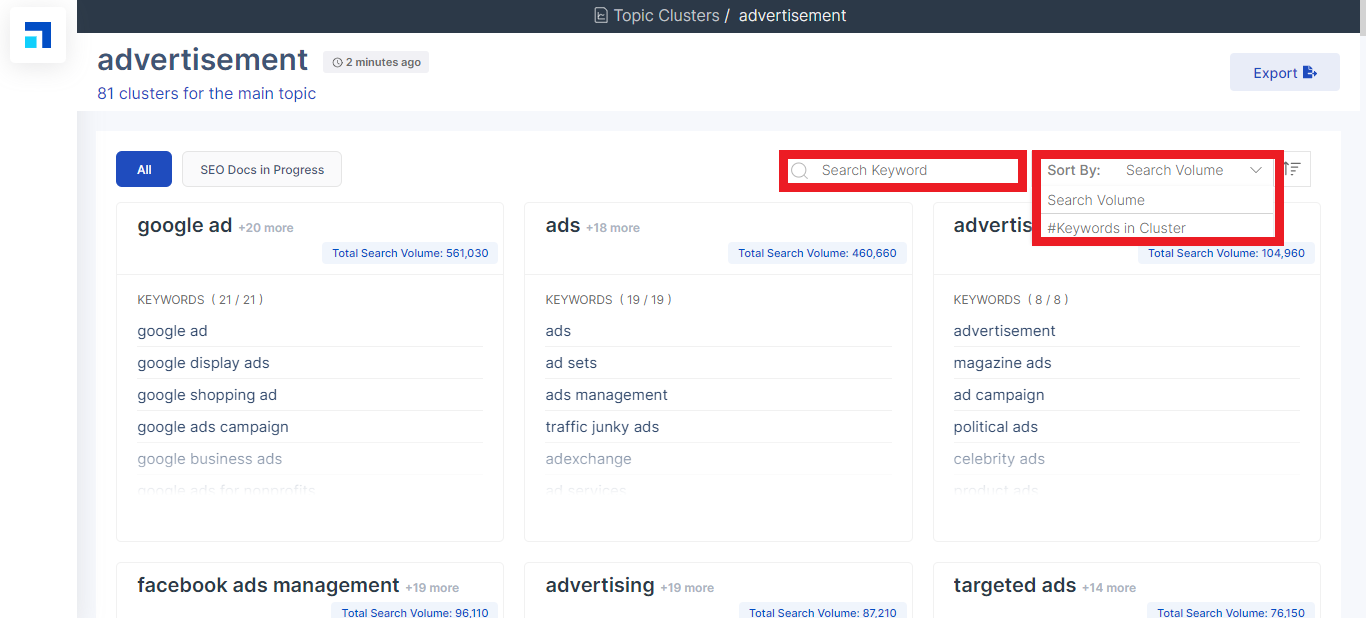The image size is (1366, 618).
Task: Select keyword adexchange
Action: point(588,459)
